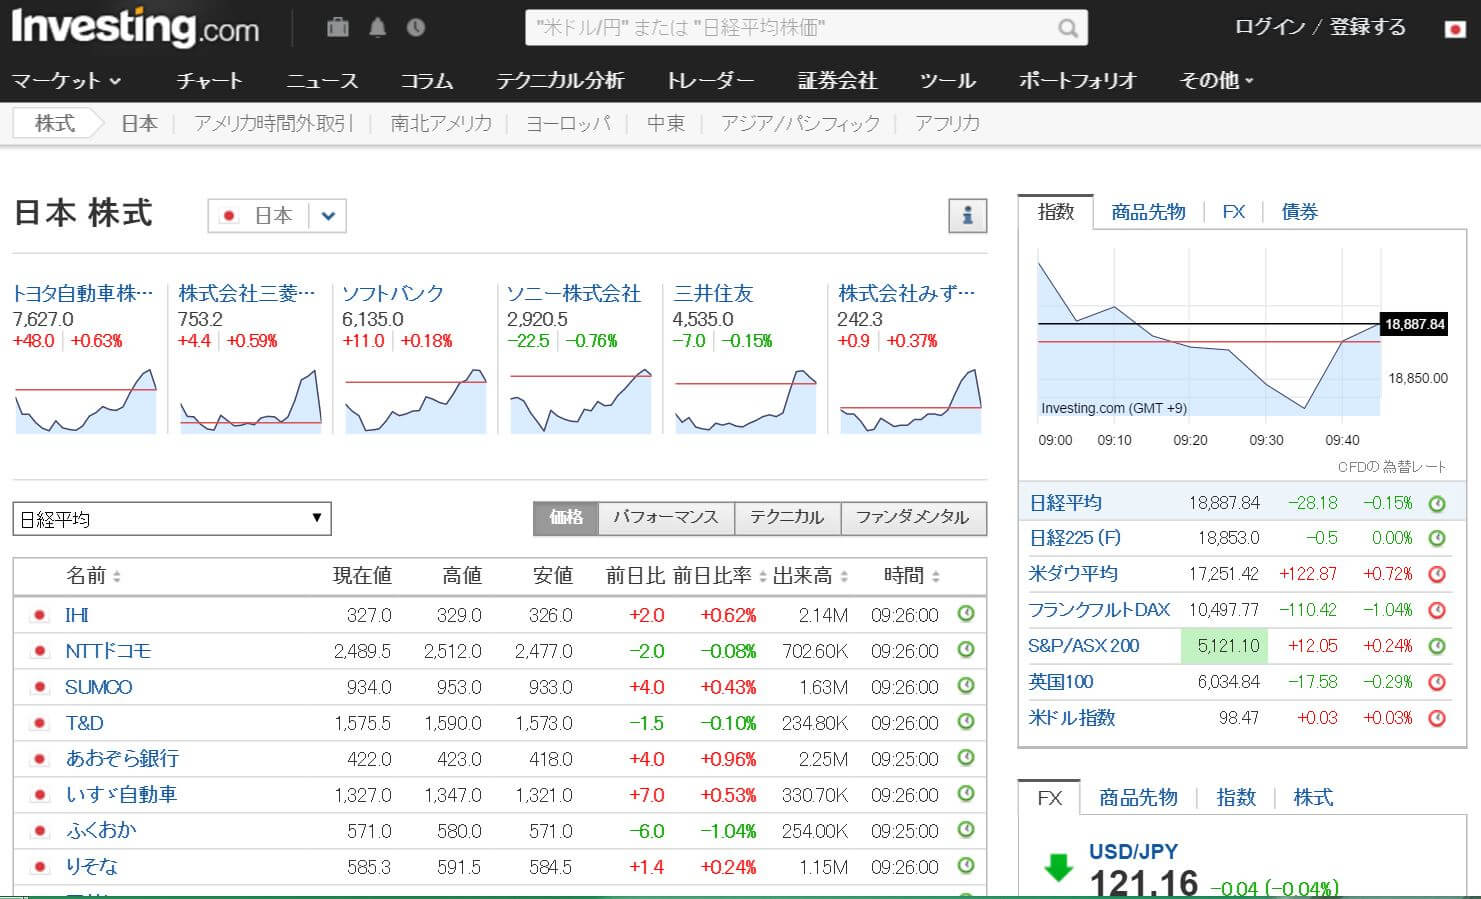Screen dimensions: 1481x899
Task: Switch to 債券 tab in chart panel
Action: point(1300,212)
